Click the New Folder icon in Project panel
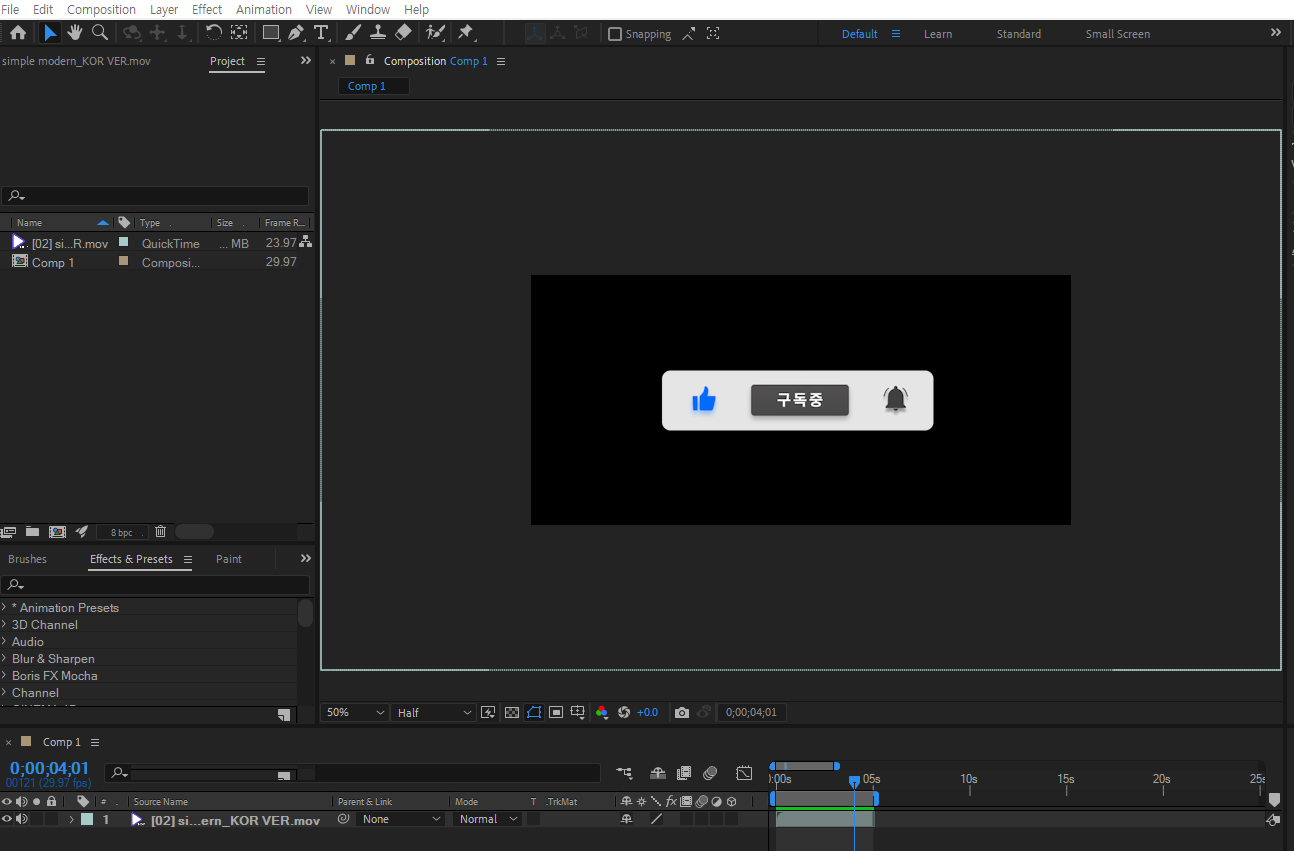1294x851 pixels. 32,532
